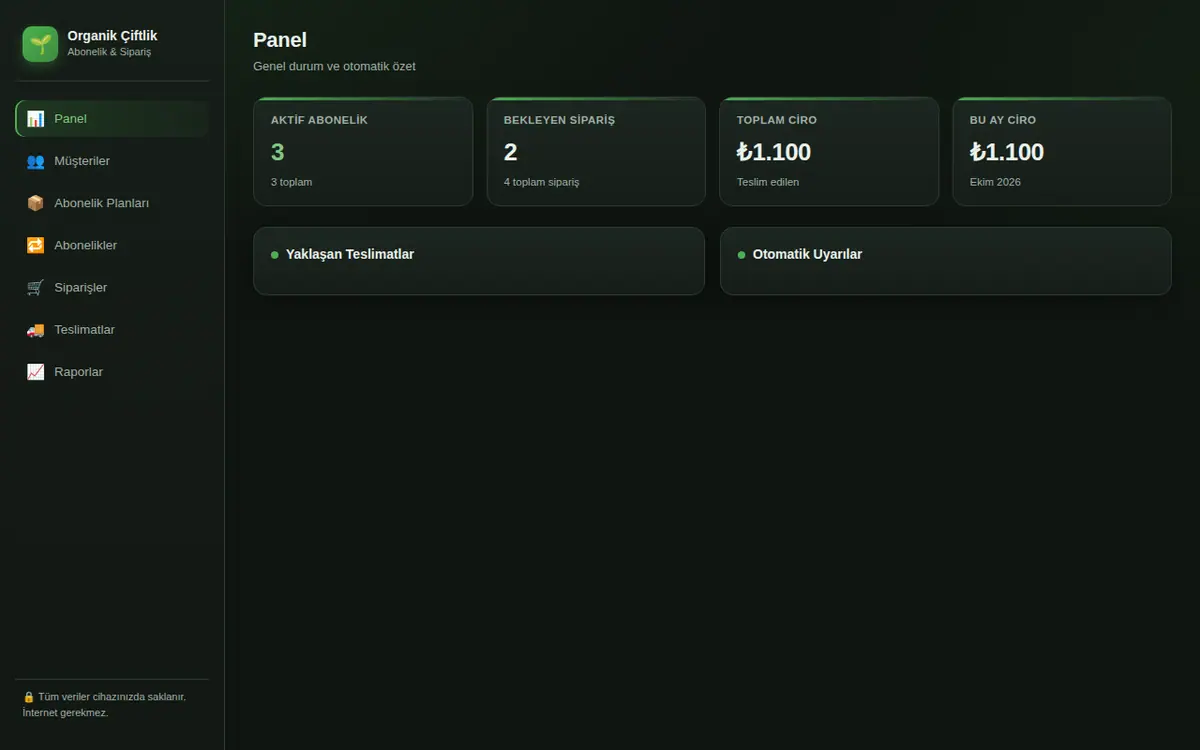The image size is (1200, 750).
Task: Click the Müşteriler people icon
Action: pyautogui.click(x=35, y=161)
